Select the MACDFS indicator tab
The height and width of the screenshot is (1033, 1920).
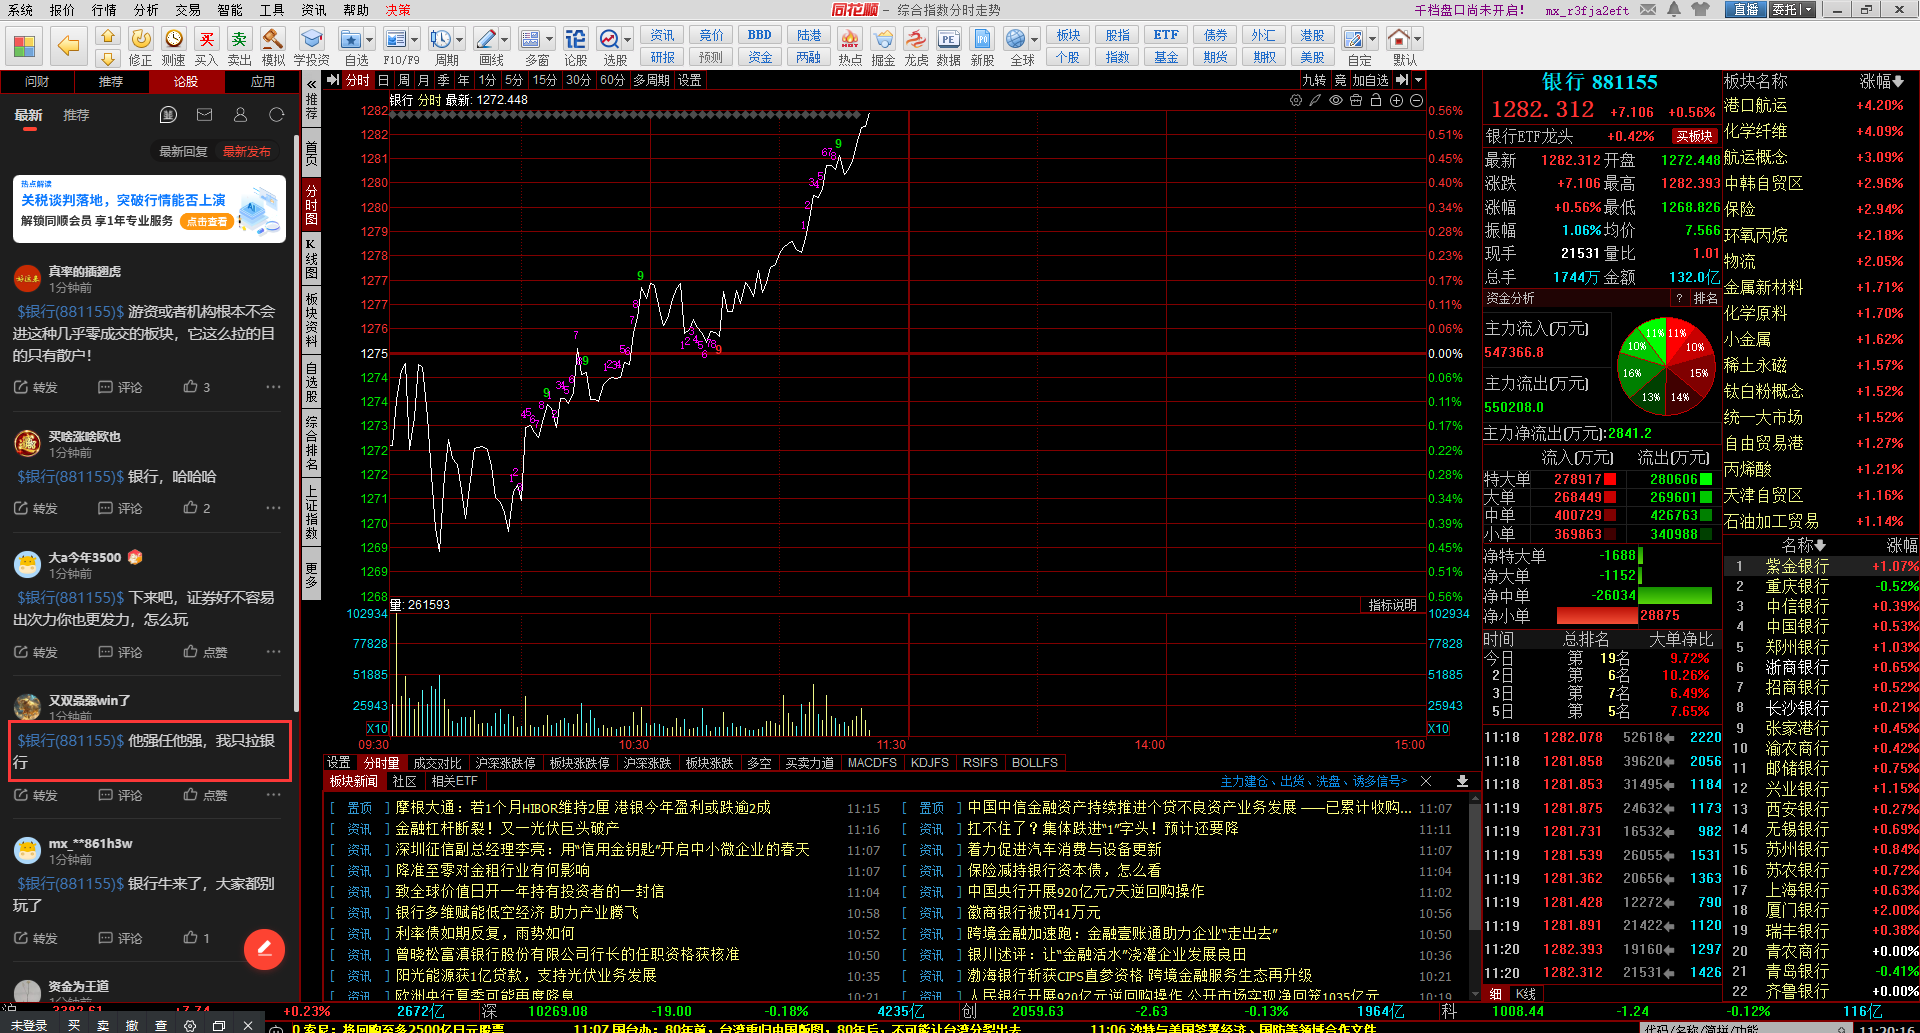click(872, 763)
